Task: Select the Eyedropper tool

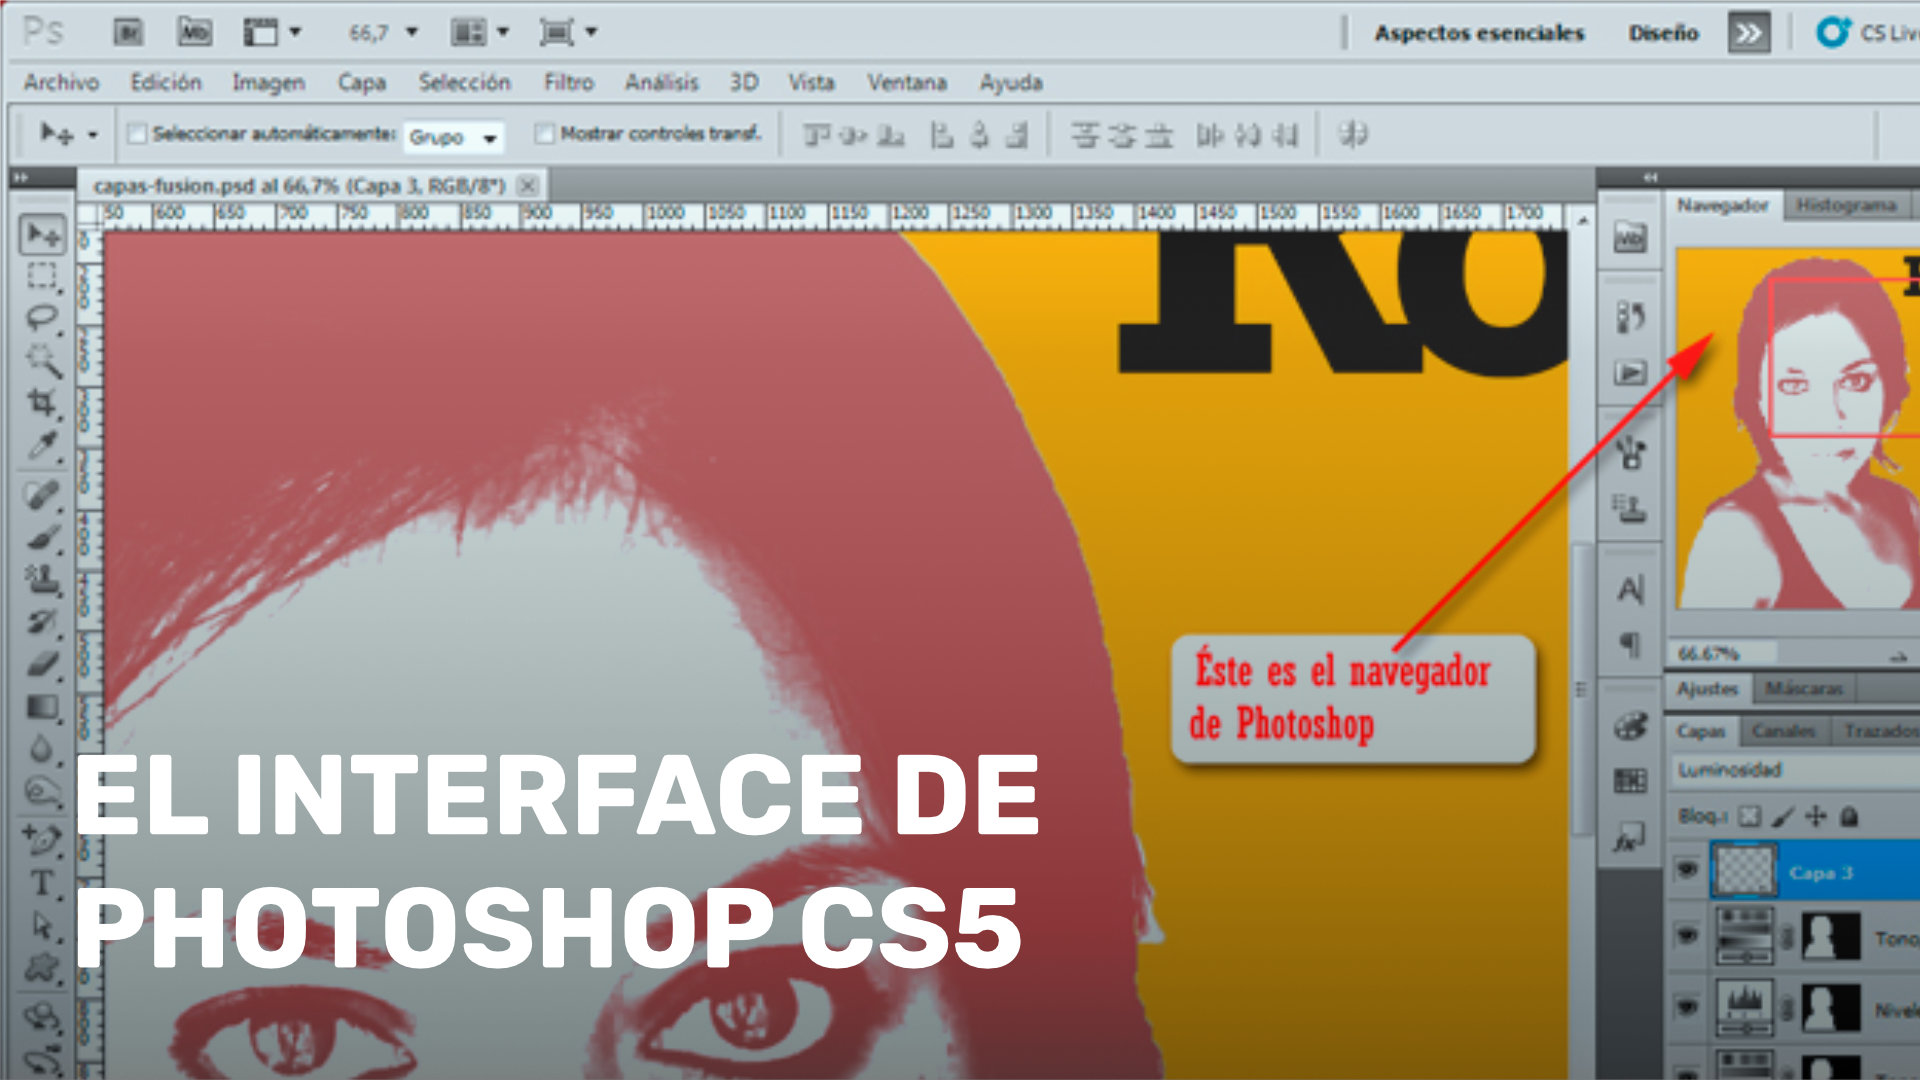Action: (42, 445)
